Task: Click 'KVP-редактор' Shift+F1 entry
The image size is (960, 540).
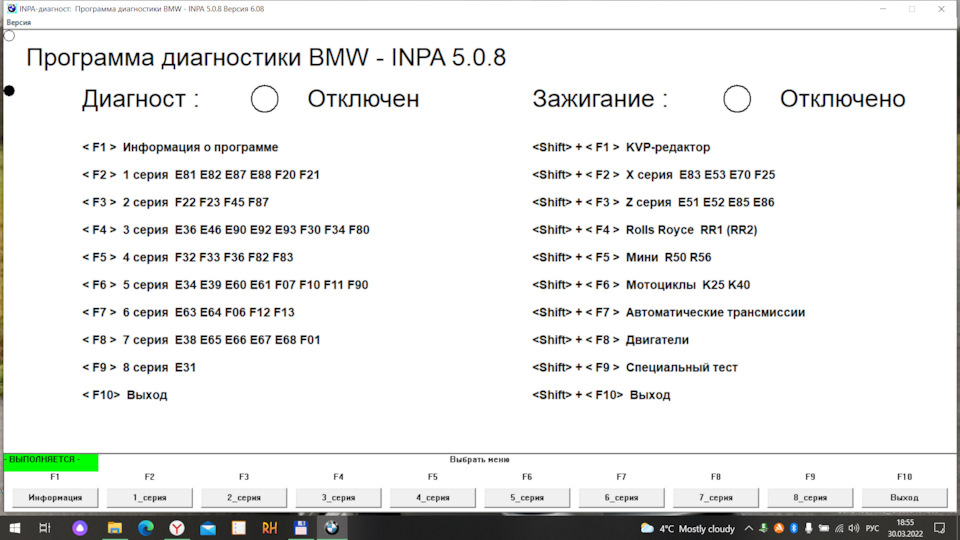Action: [621, 148]
